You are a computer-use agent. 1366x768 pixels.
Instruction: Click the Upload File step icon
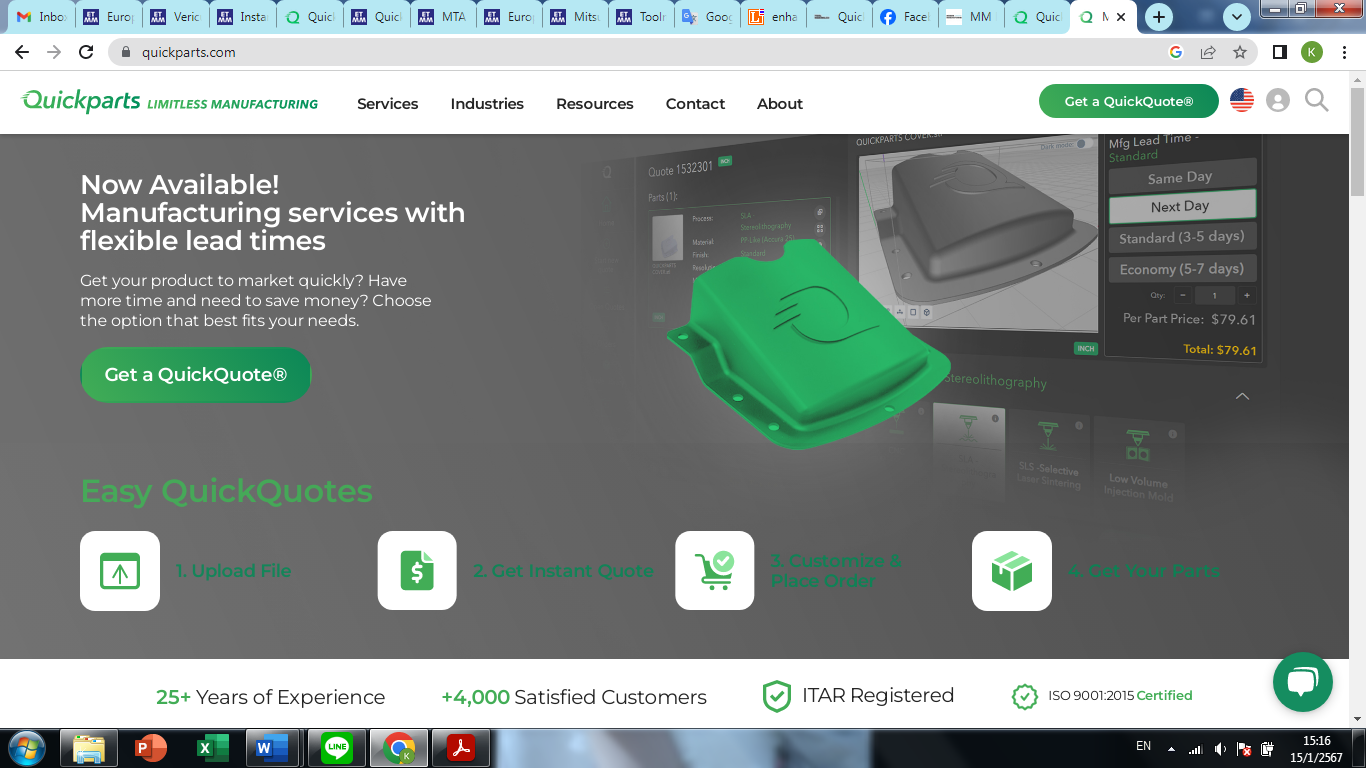pos(120,571)
